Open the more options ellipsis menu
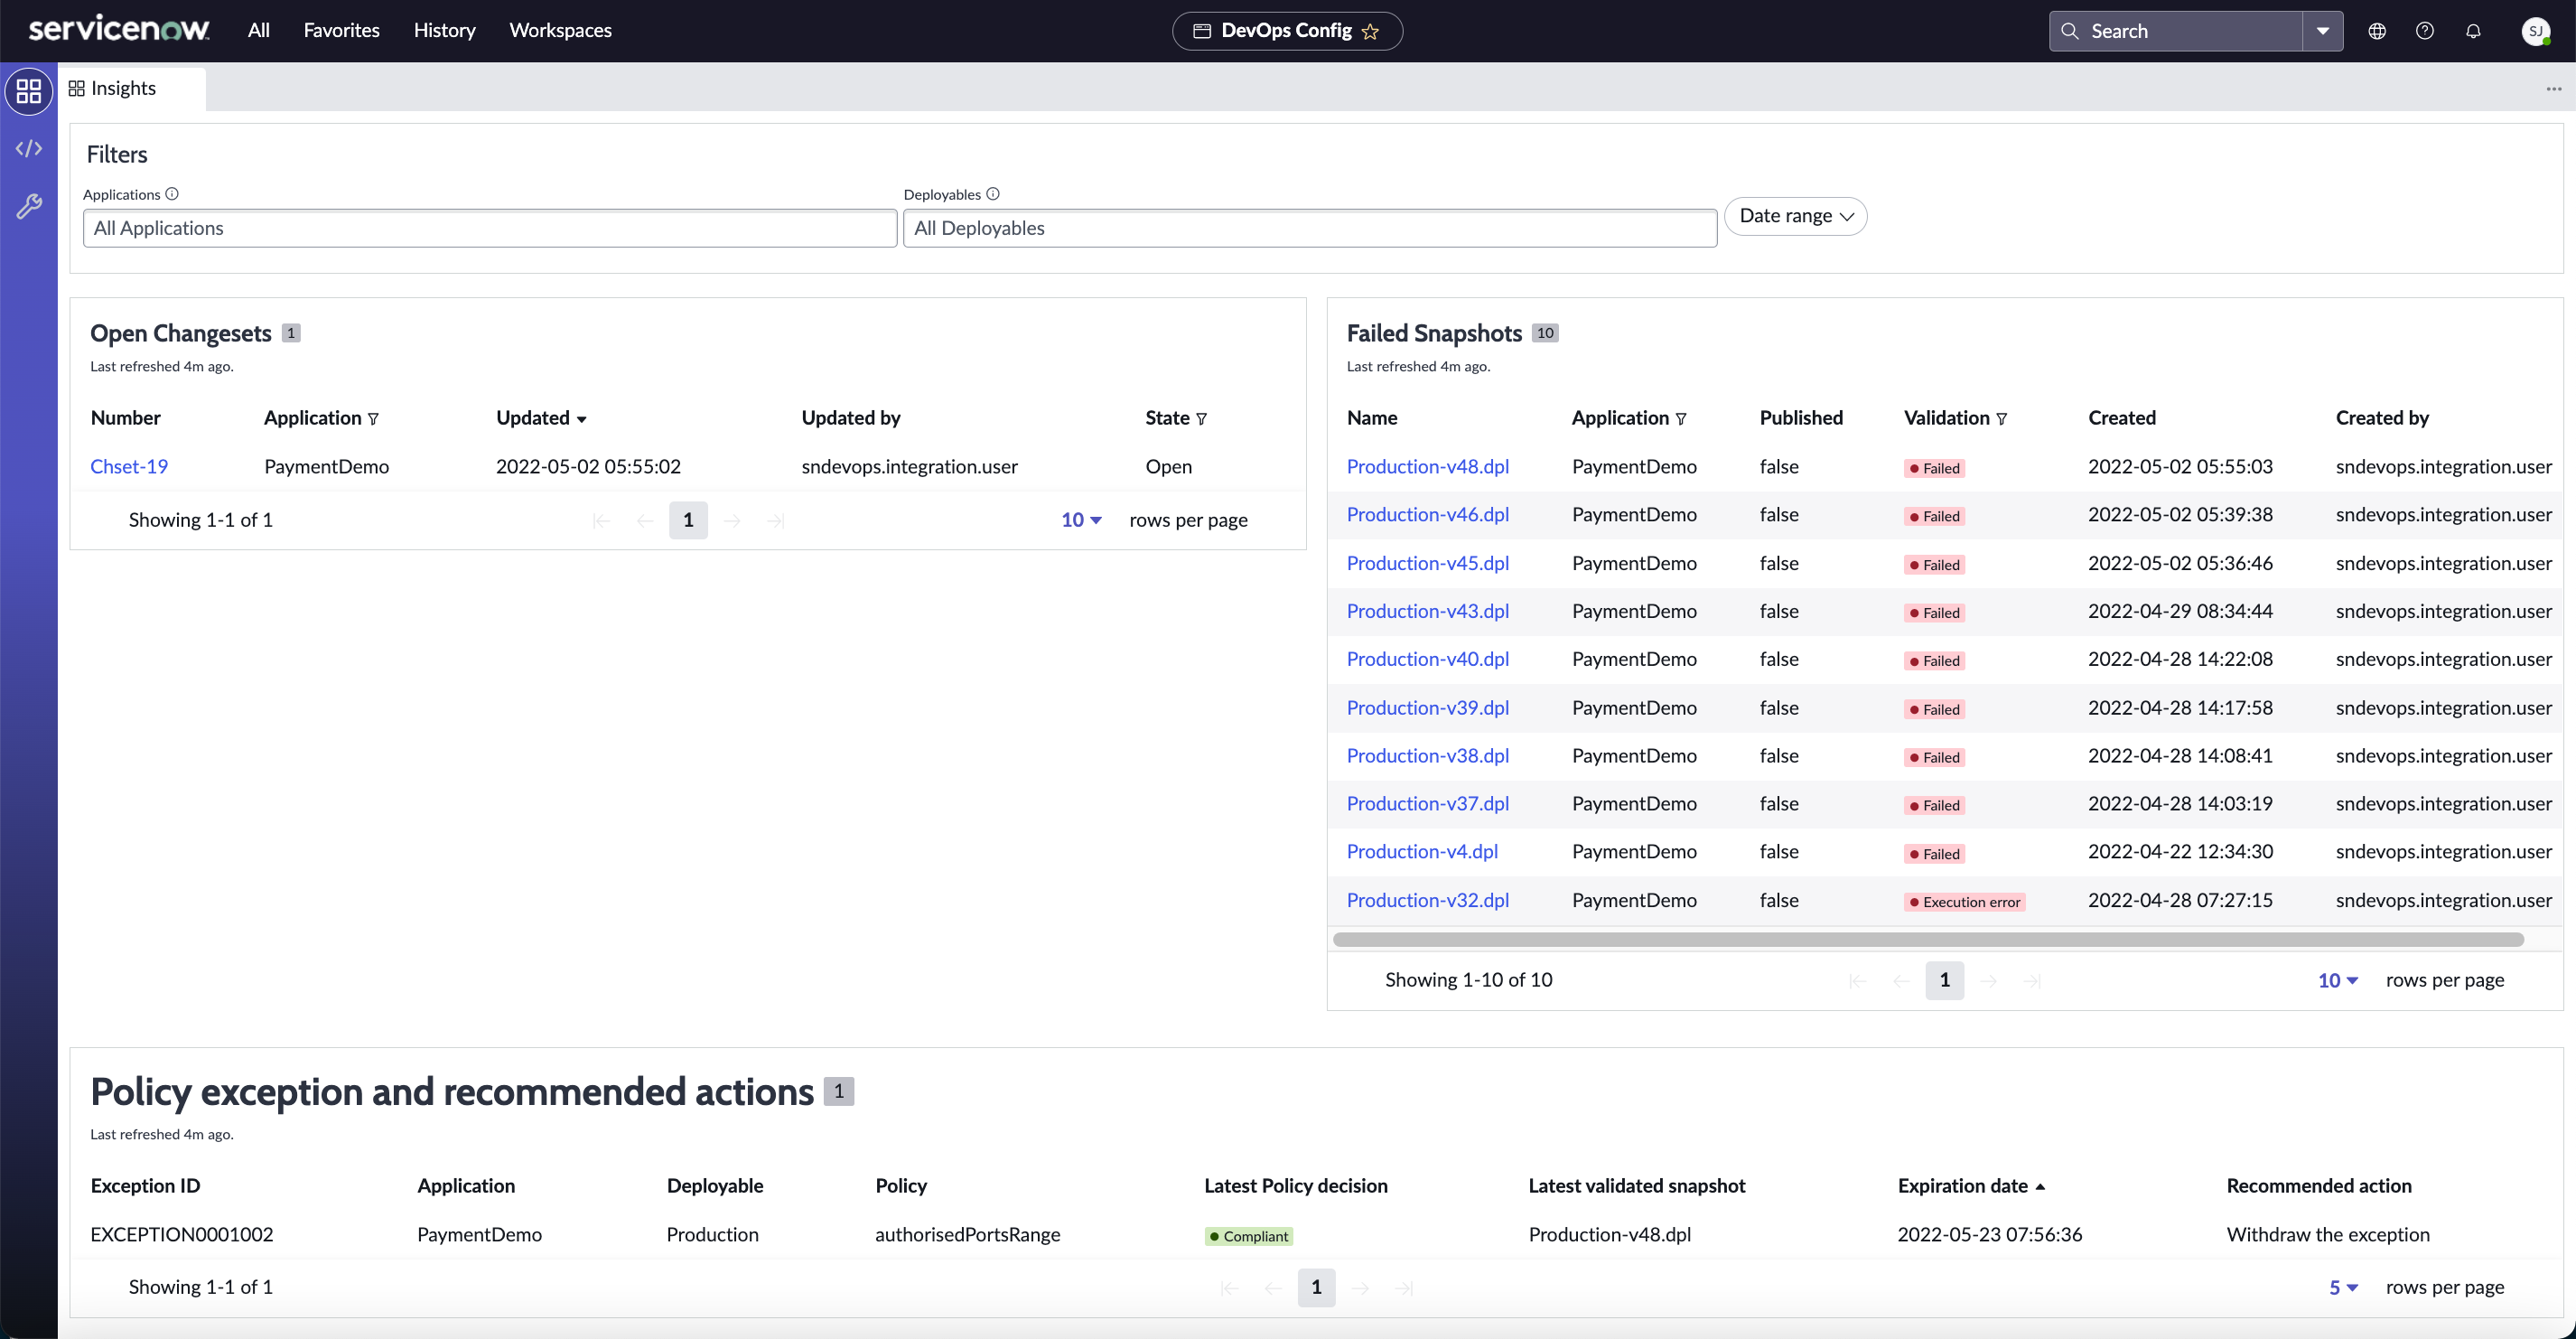 coord(2554,89)
